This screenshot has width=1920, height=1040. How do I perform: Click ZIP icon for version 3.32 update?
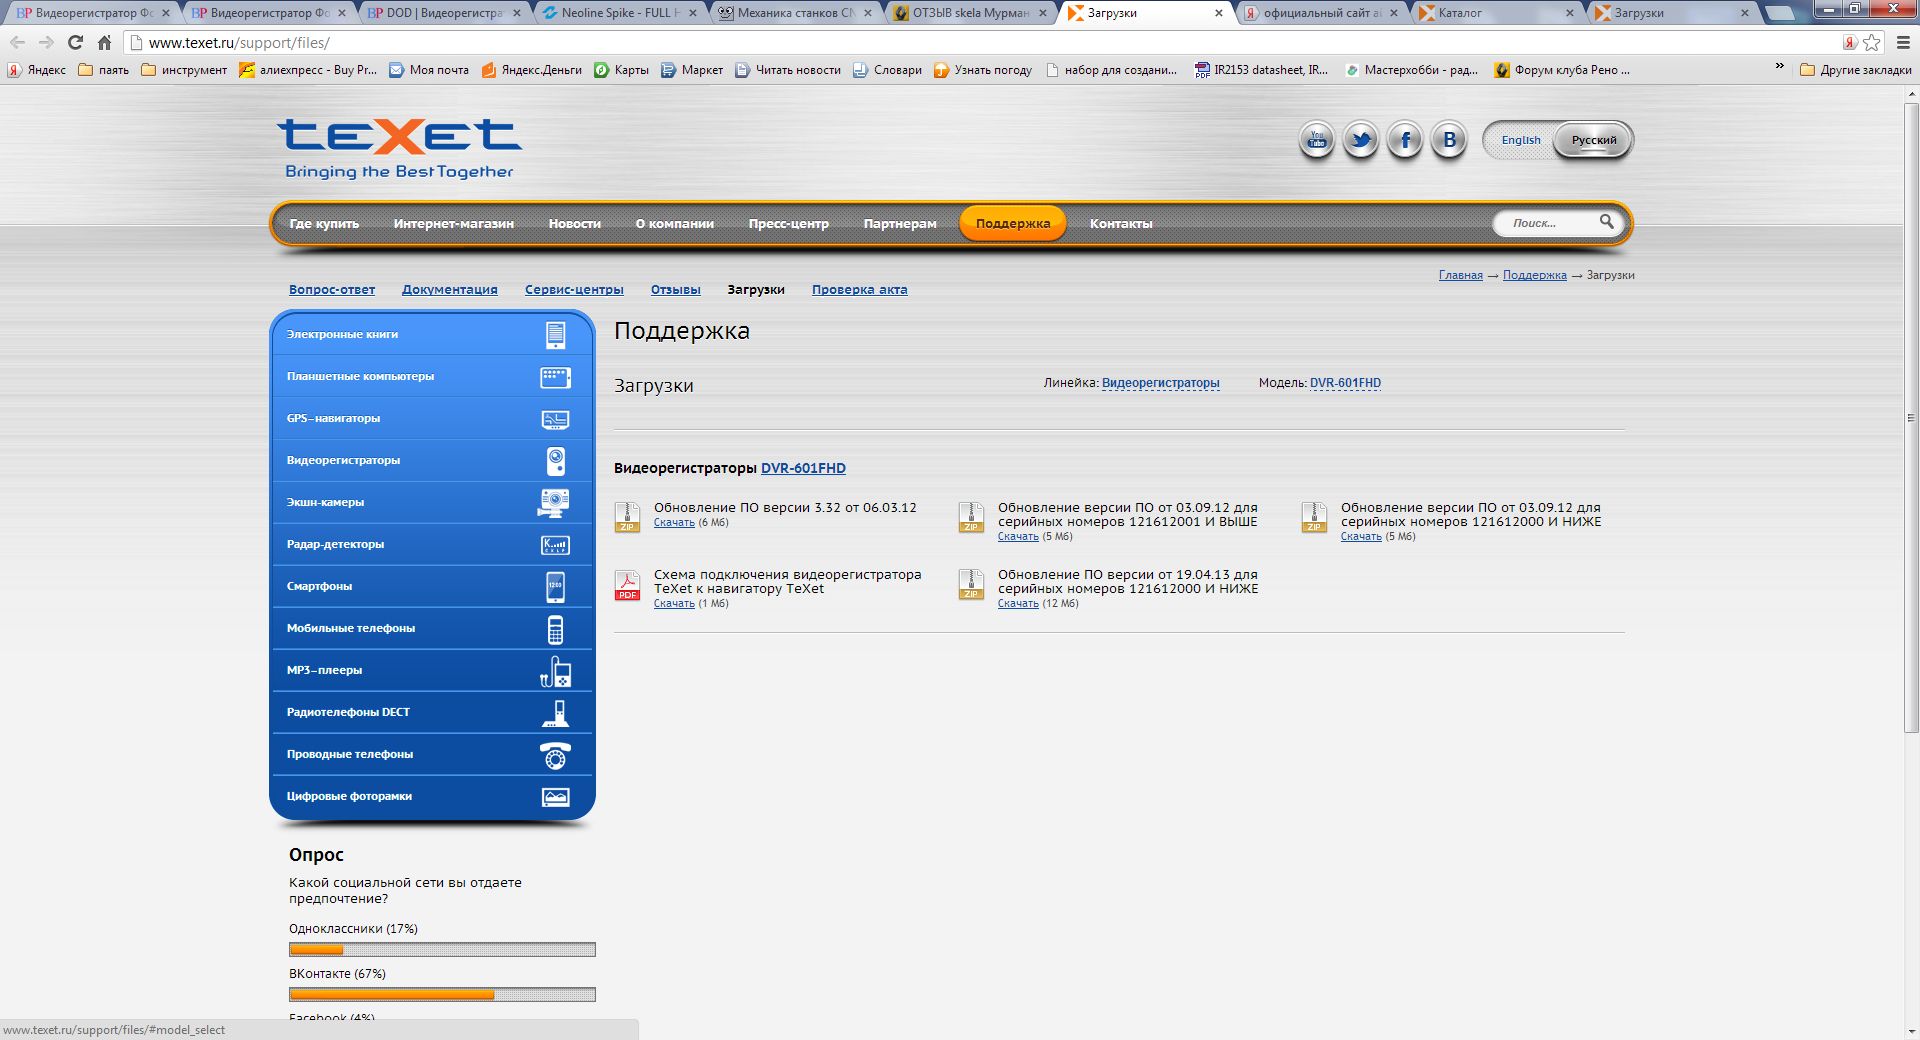(x=627, y=517)
